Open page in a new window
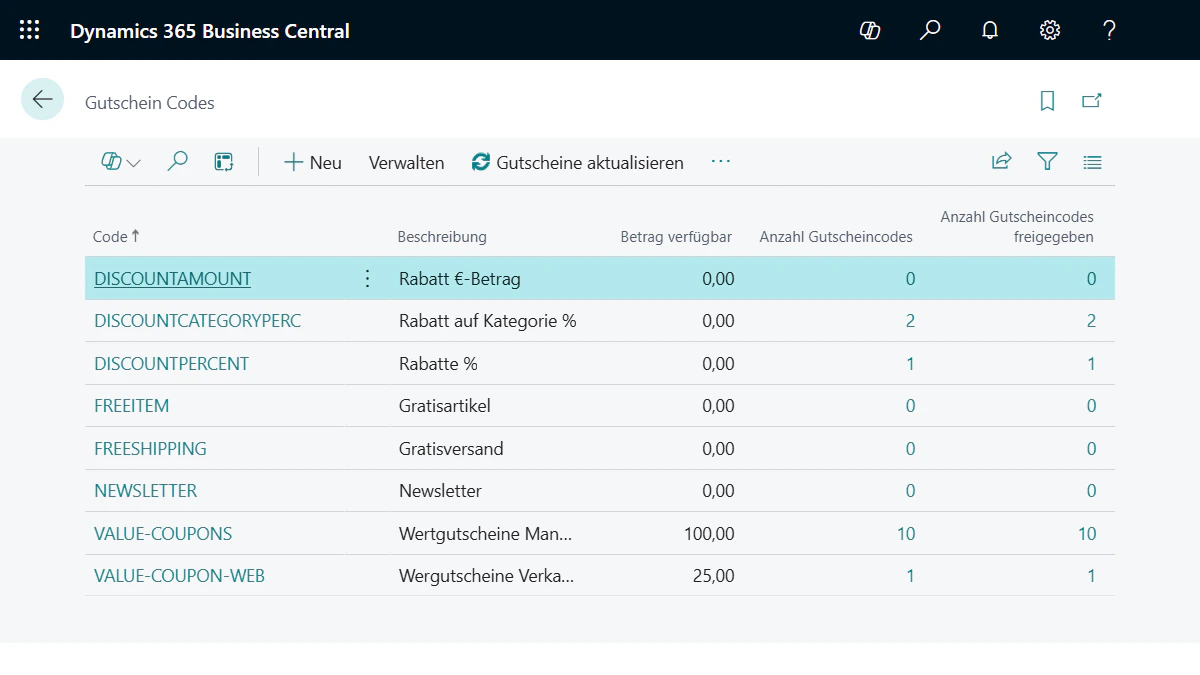1200x675 pixels. tap(1092, 101)
